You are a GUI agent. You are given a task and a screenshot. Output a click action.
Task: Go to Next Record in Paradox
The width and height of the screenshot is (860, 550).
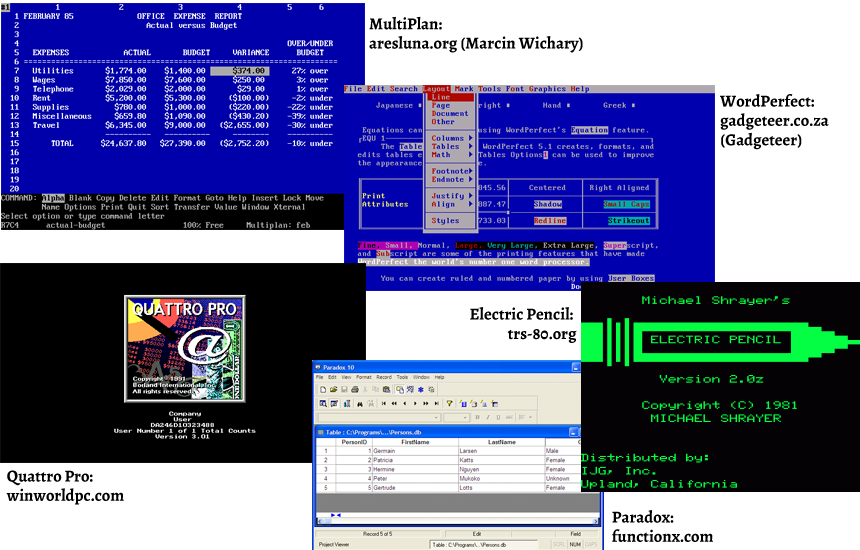415,403
